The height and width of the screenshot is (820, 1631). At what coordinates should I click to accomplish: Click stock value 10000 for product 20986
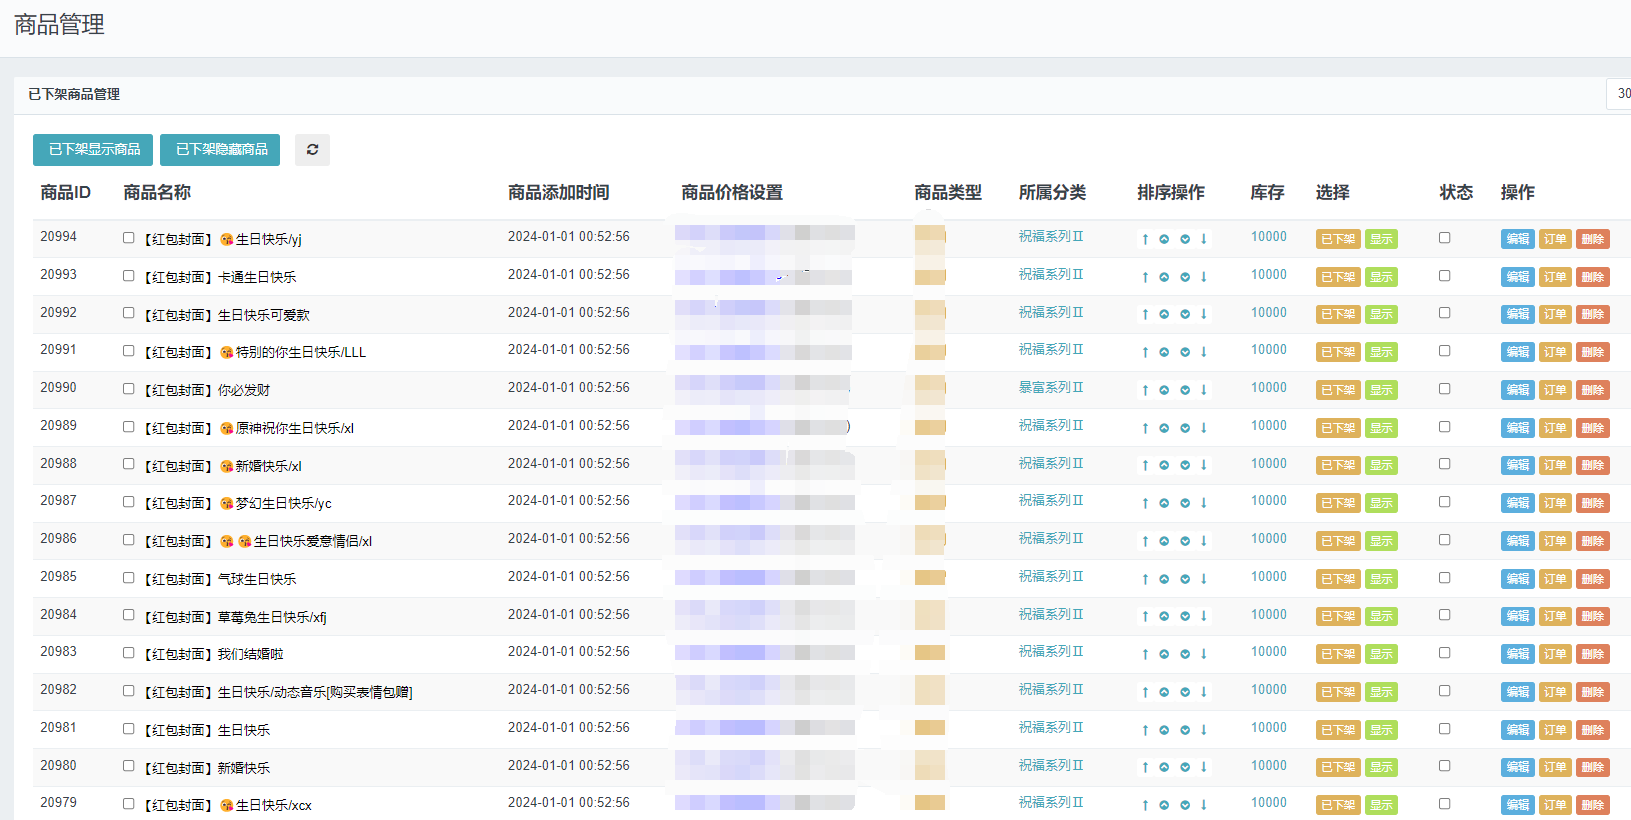(x=1269, y=539)
